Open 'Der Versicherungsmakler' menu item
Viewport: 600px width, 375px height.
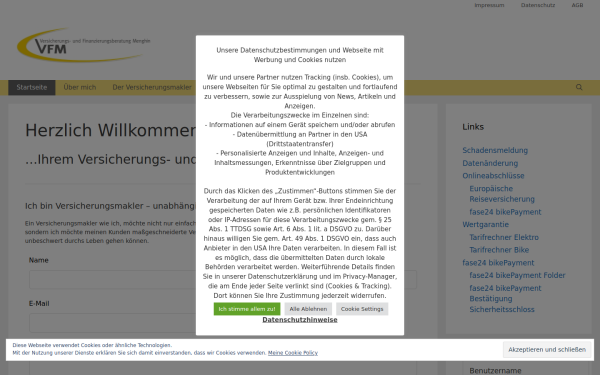pos(152,88)
